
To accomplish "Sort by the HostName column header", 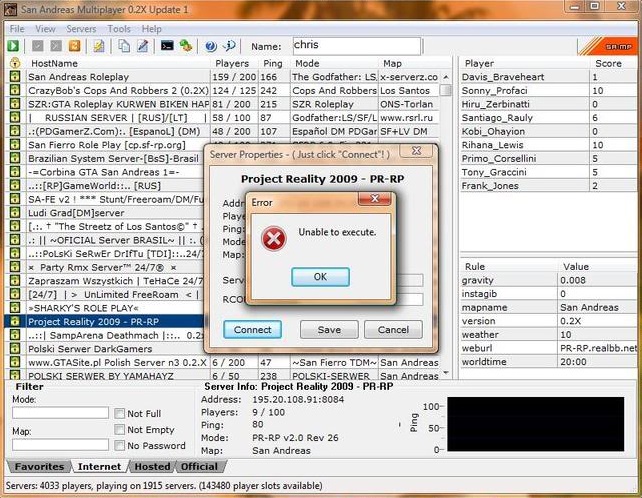I will [117, 63].
